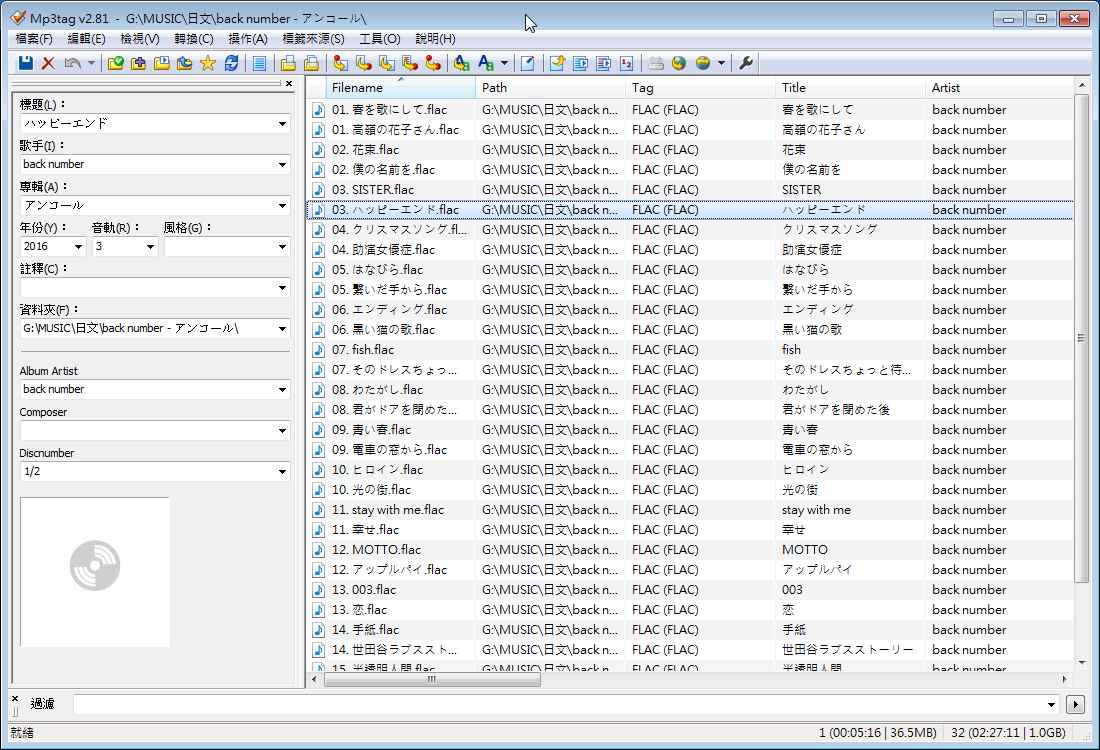1100x750 pixels.
Task: Open Actions (Quick) toolbar icon
Action: (485, 63)
